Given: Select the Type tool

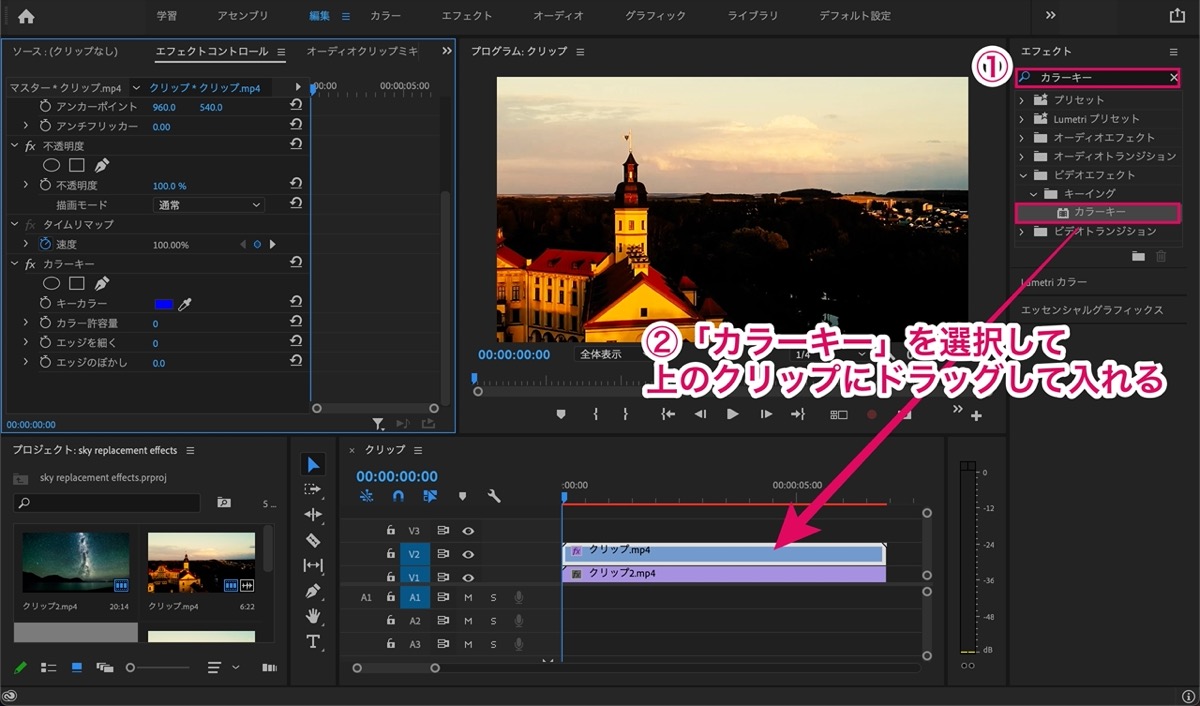Looking at the screenshot, I should (313, 641).
